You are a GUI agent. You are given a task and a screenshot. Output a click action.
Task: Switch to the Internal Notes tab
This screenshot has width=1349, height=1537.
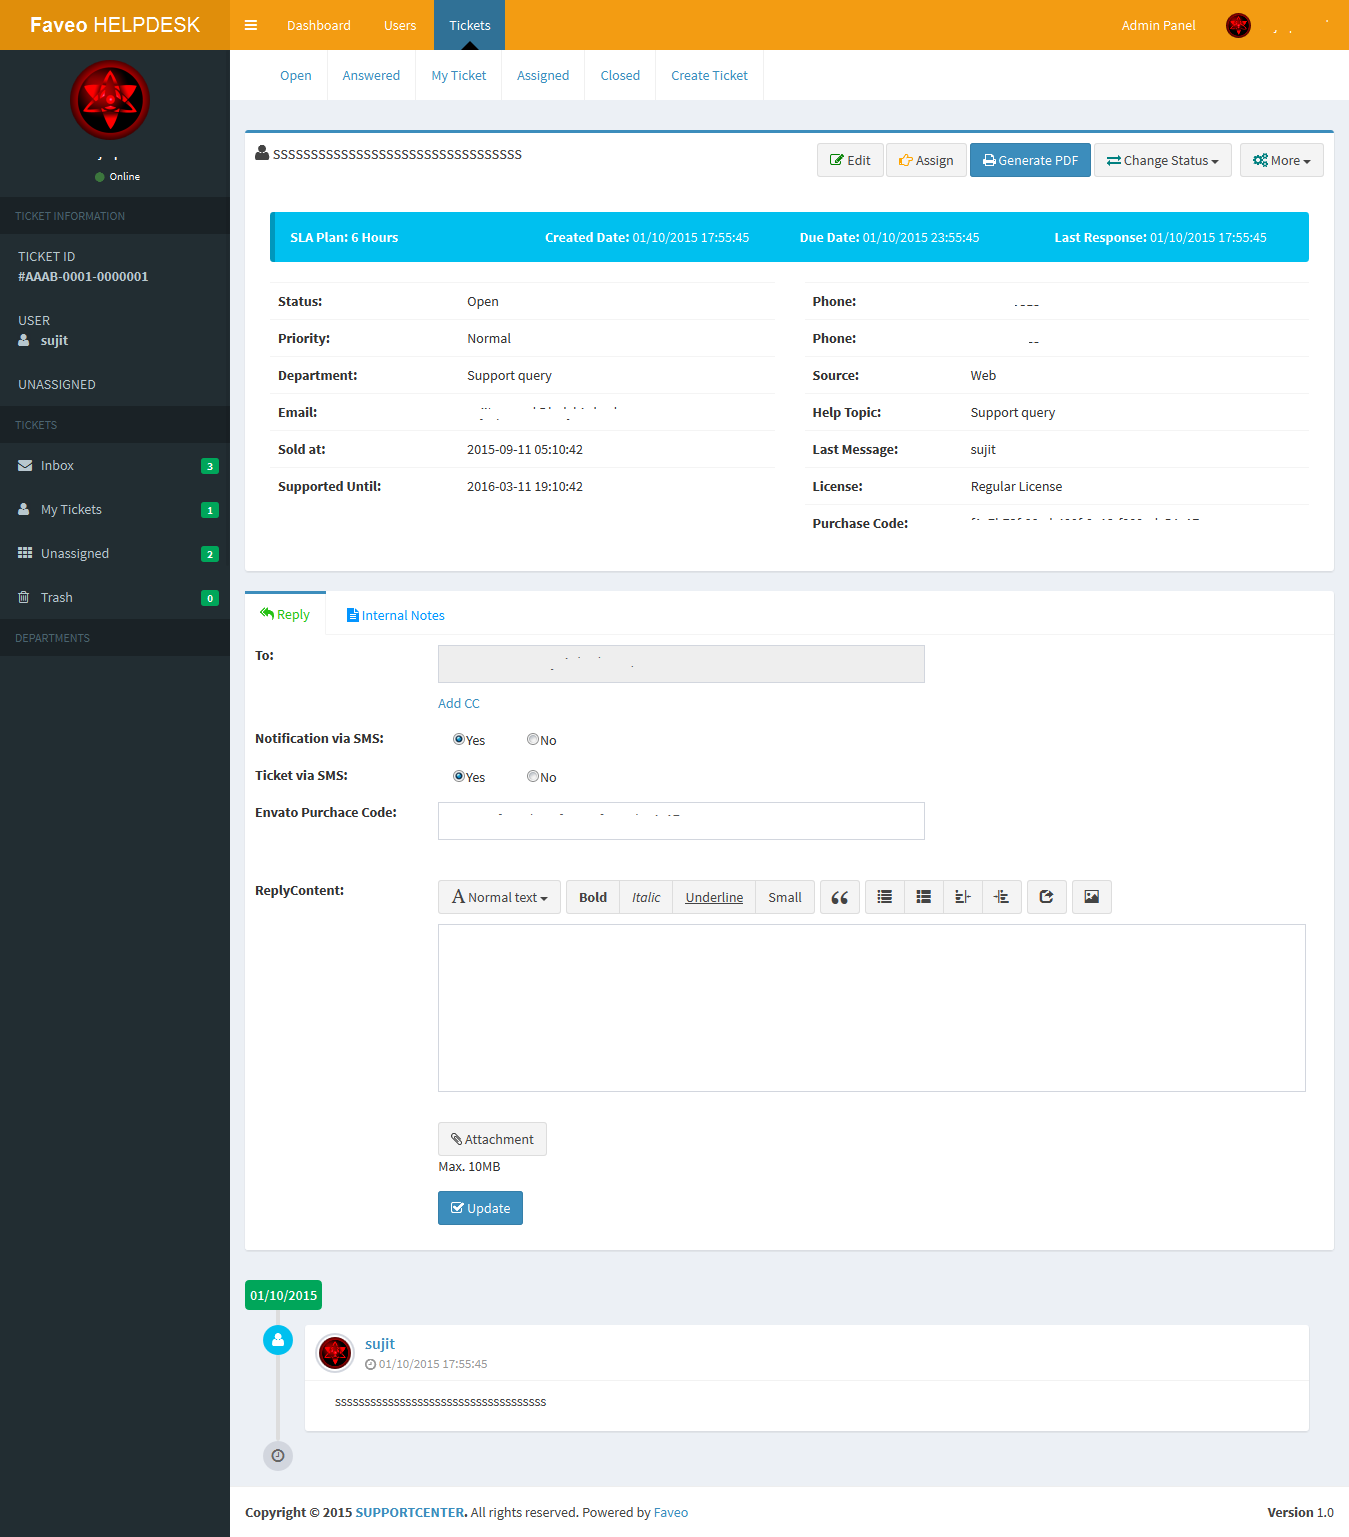(395, 615)
